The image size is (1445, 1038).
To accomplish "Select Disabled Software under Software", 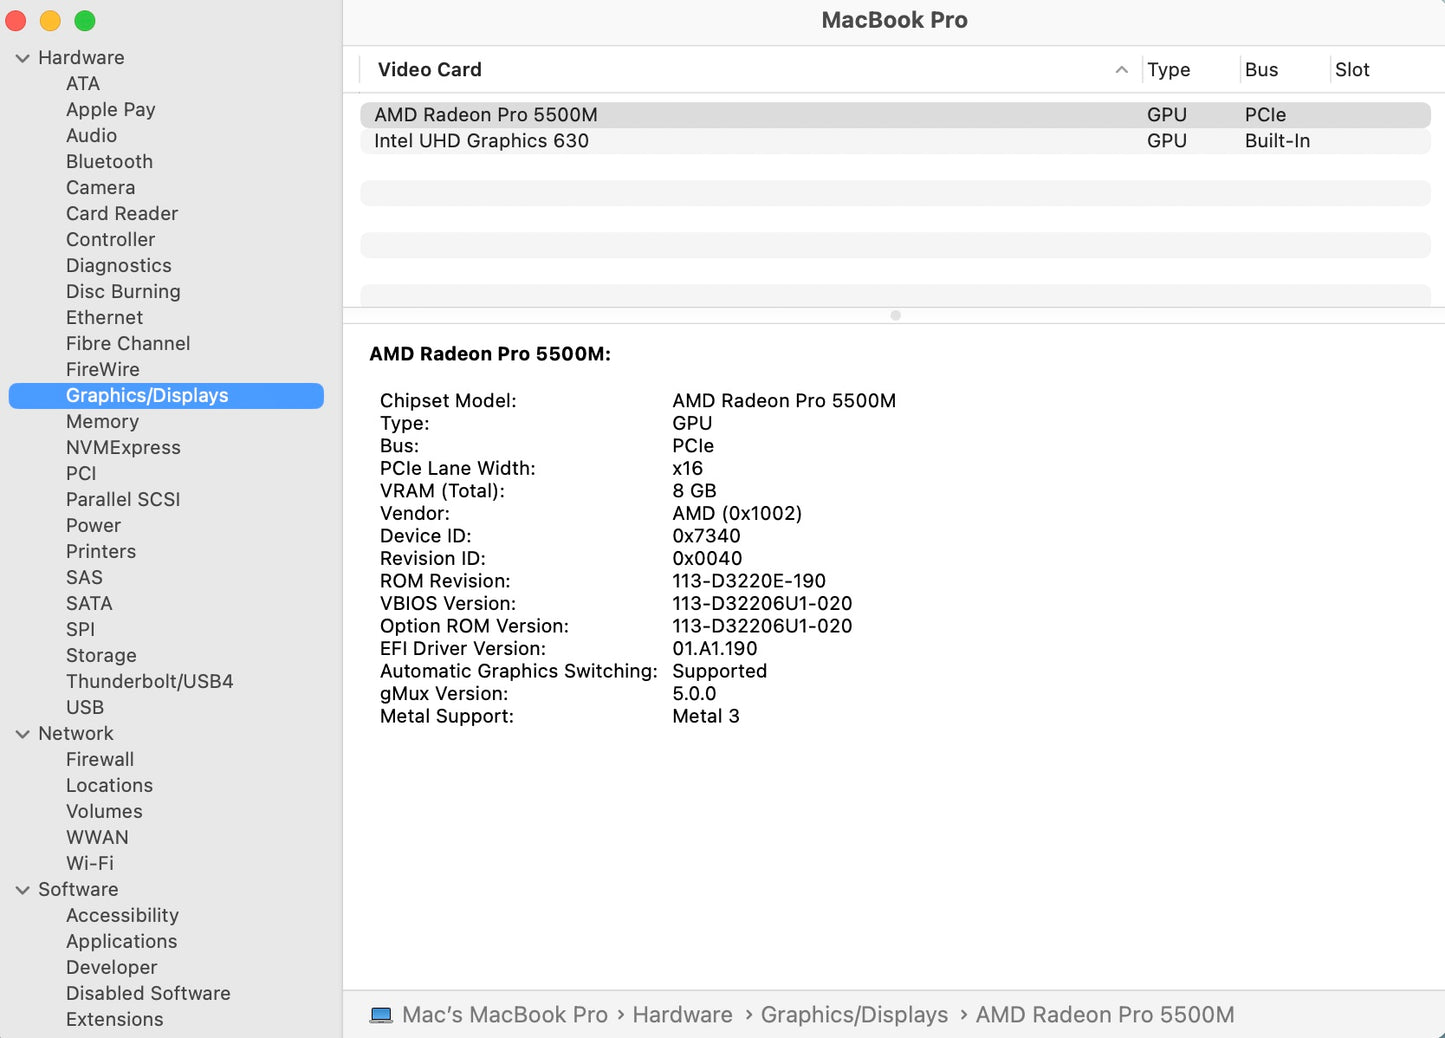I will tap(148, 993).
